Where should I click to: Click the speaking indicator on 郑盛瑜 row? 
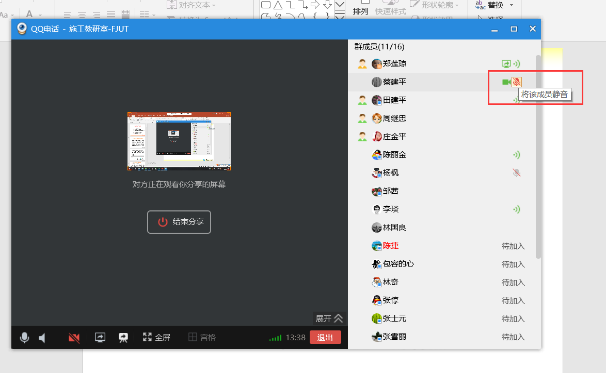tap(517, 64)
